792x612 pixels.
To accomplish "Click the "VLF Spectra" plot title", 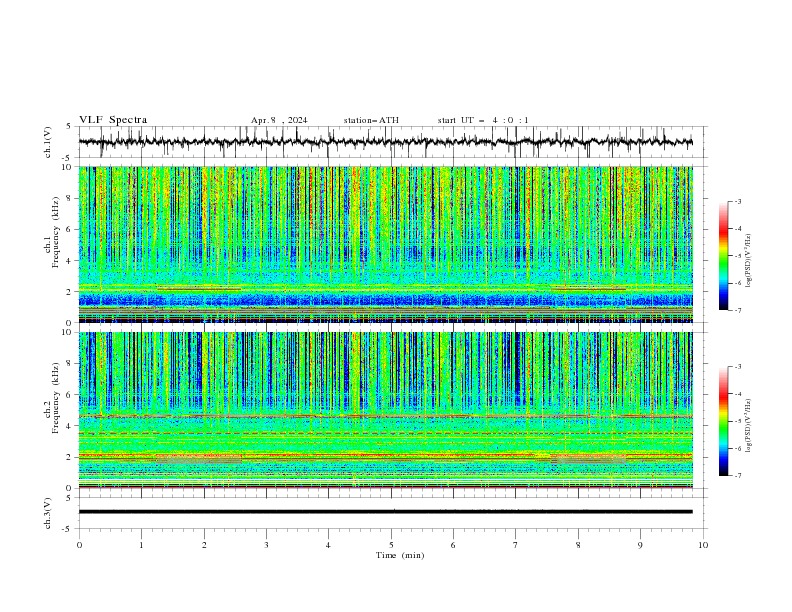I will 113,120.
